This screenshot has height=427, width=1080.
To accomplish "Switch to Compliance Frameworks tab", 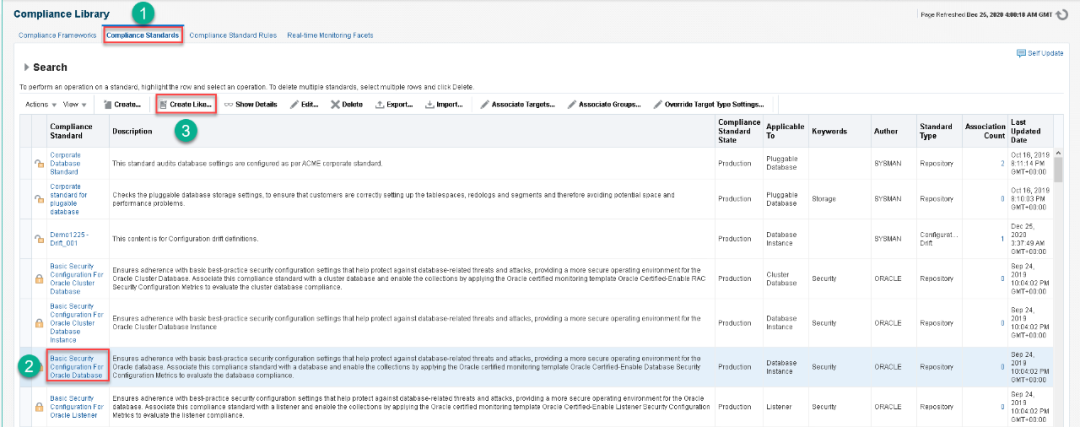I will tap(57, 35).
